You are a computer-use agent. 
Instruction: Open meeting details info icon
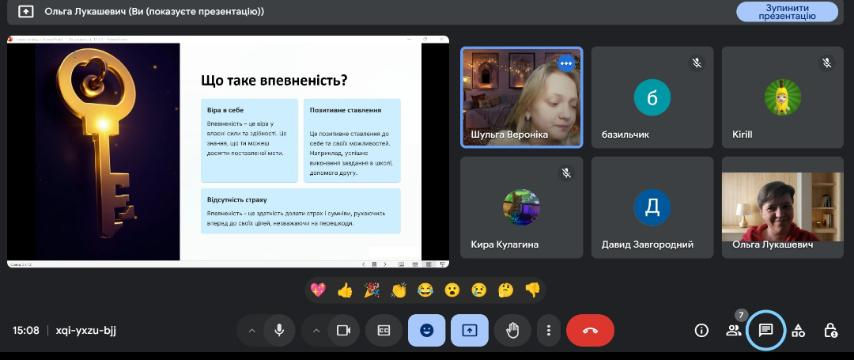click(x=702, y=330)
